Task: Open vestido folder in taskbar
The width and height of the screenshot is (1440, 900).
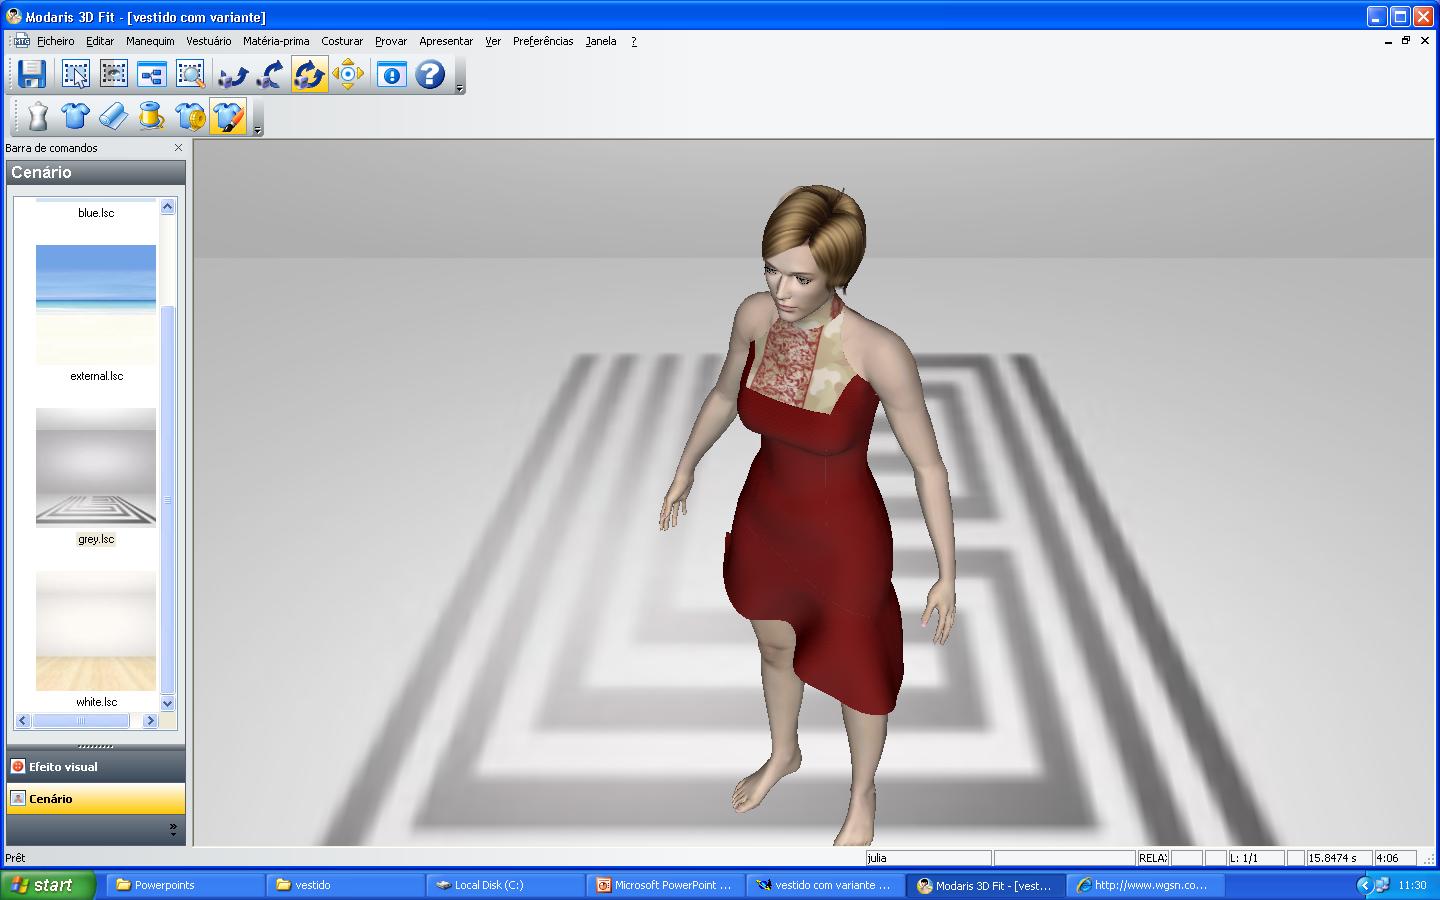Action: [345, 885]
